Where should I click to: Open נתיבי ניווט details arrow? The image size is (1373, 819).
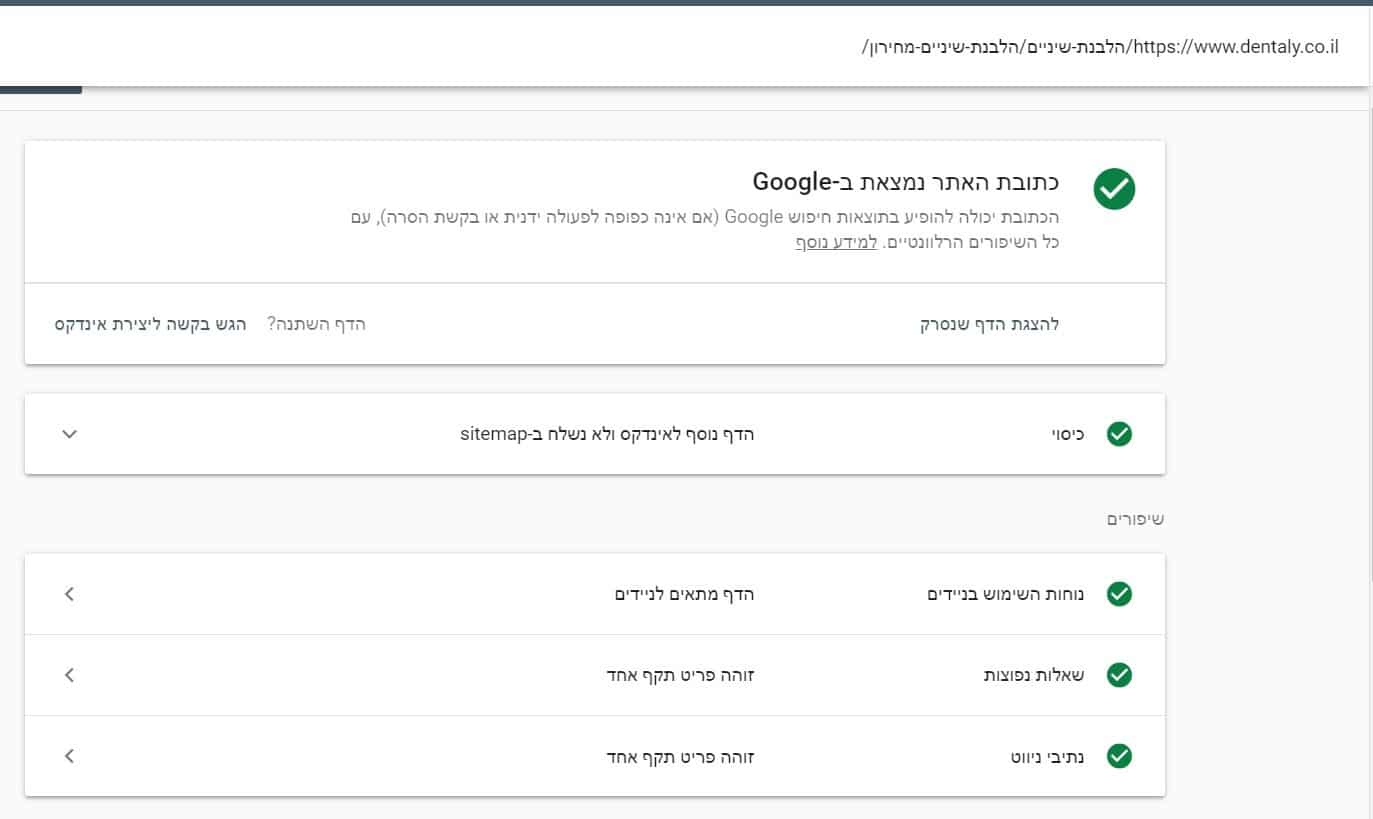69,756
